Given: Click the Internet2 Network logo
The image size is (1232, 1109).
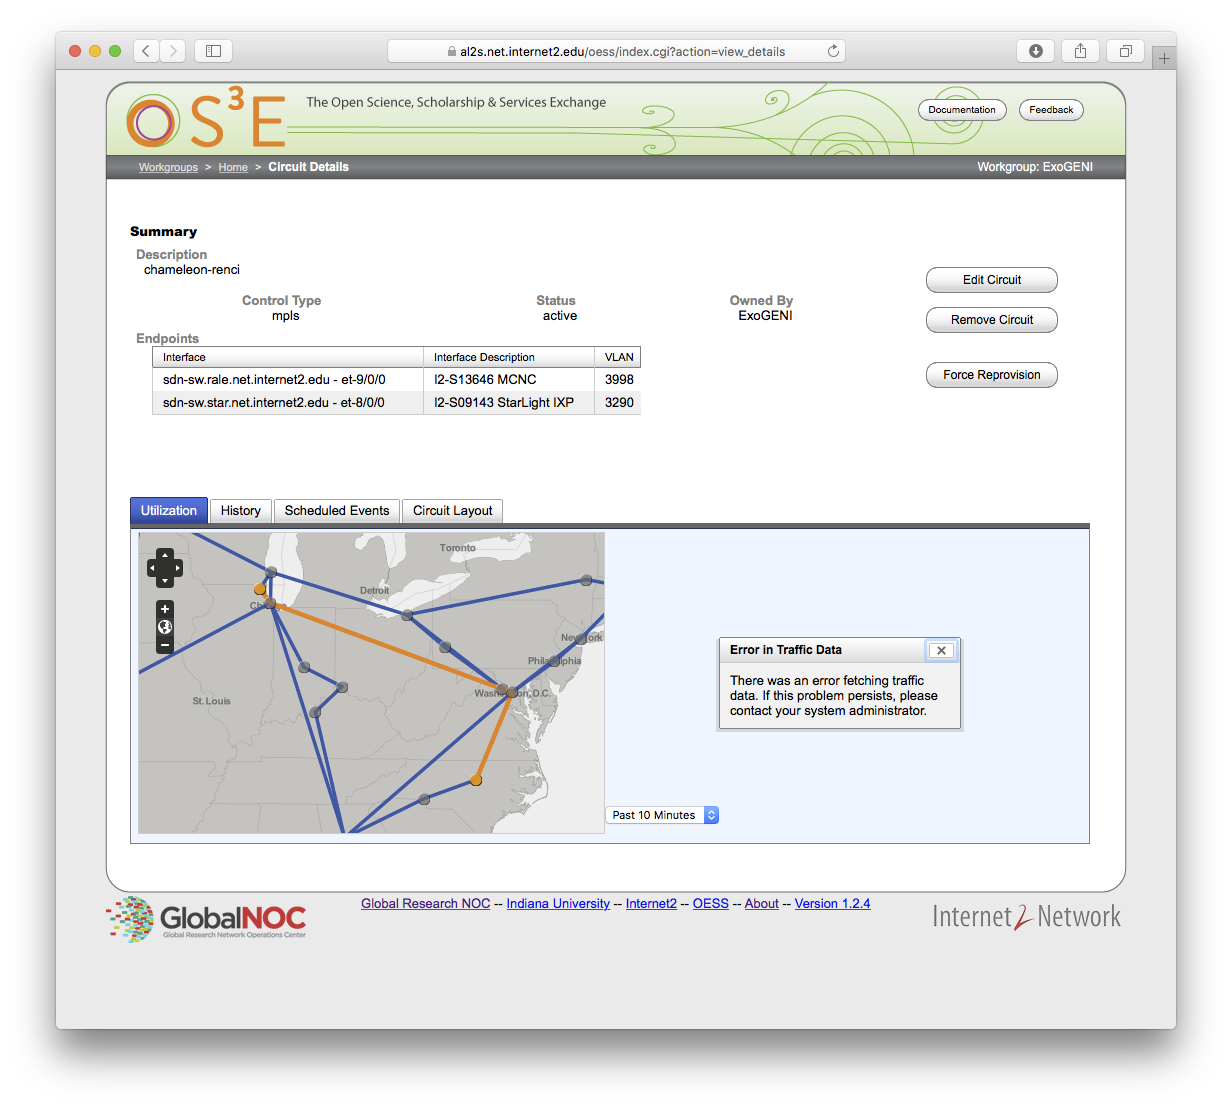Looking at the screenshot, I should pyautogui.click(x=1026, y=916).
